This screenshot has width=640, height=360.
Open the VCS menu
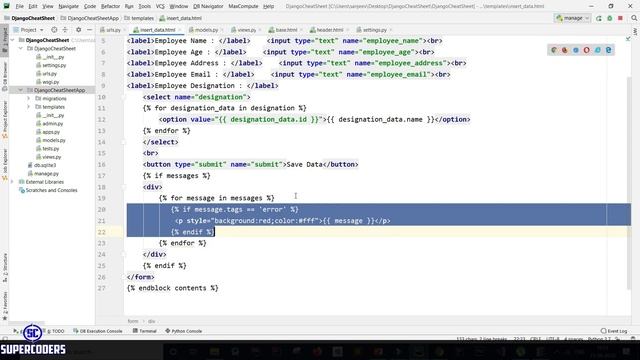coord(160,6)
